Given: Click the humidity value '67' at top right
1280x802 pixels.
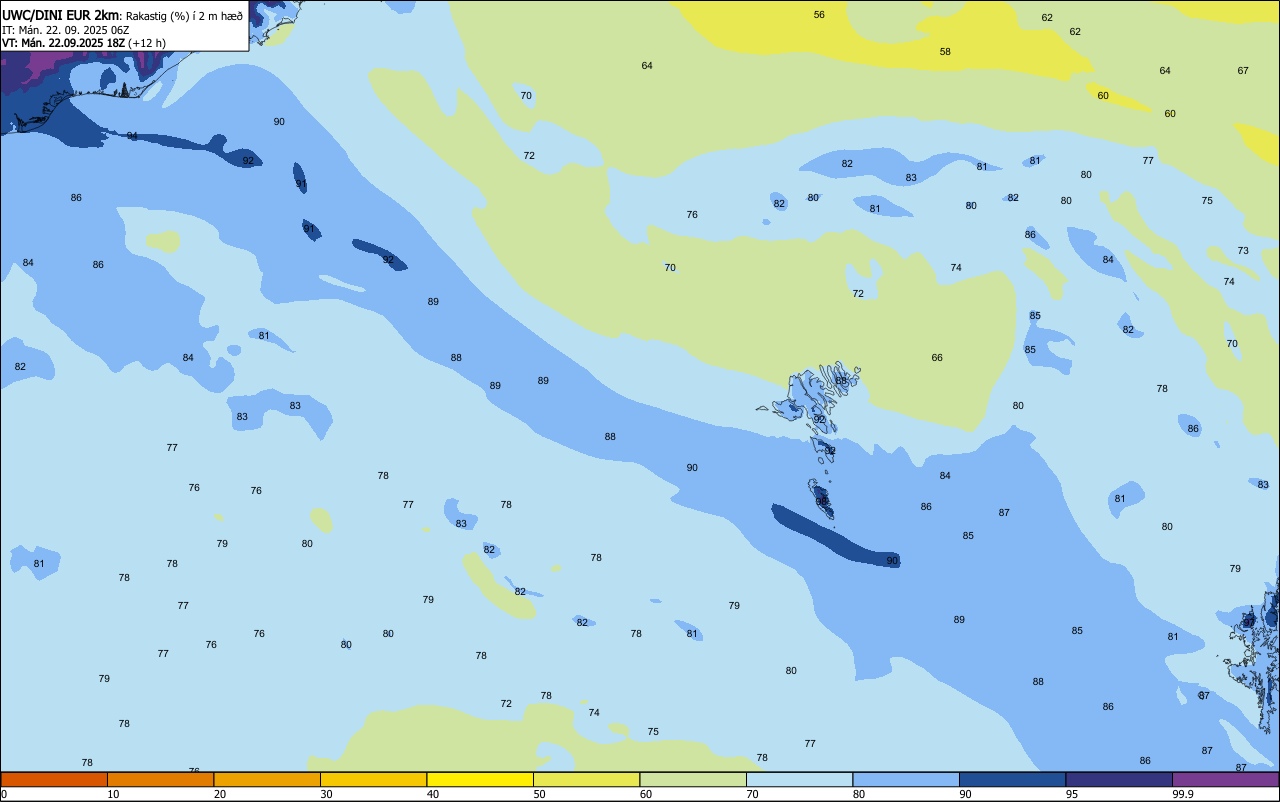Looking at the screenshot, I should tap(1243, 71).
